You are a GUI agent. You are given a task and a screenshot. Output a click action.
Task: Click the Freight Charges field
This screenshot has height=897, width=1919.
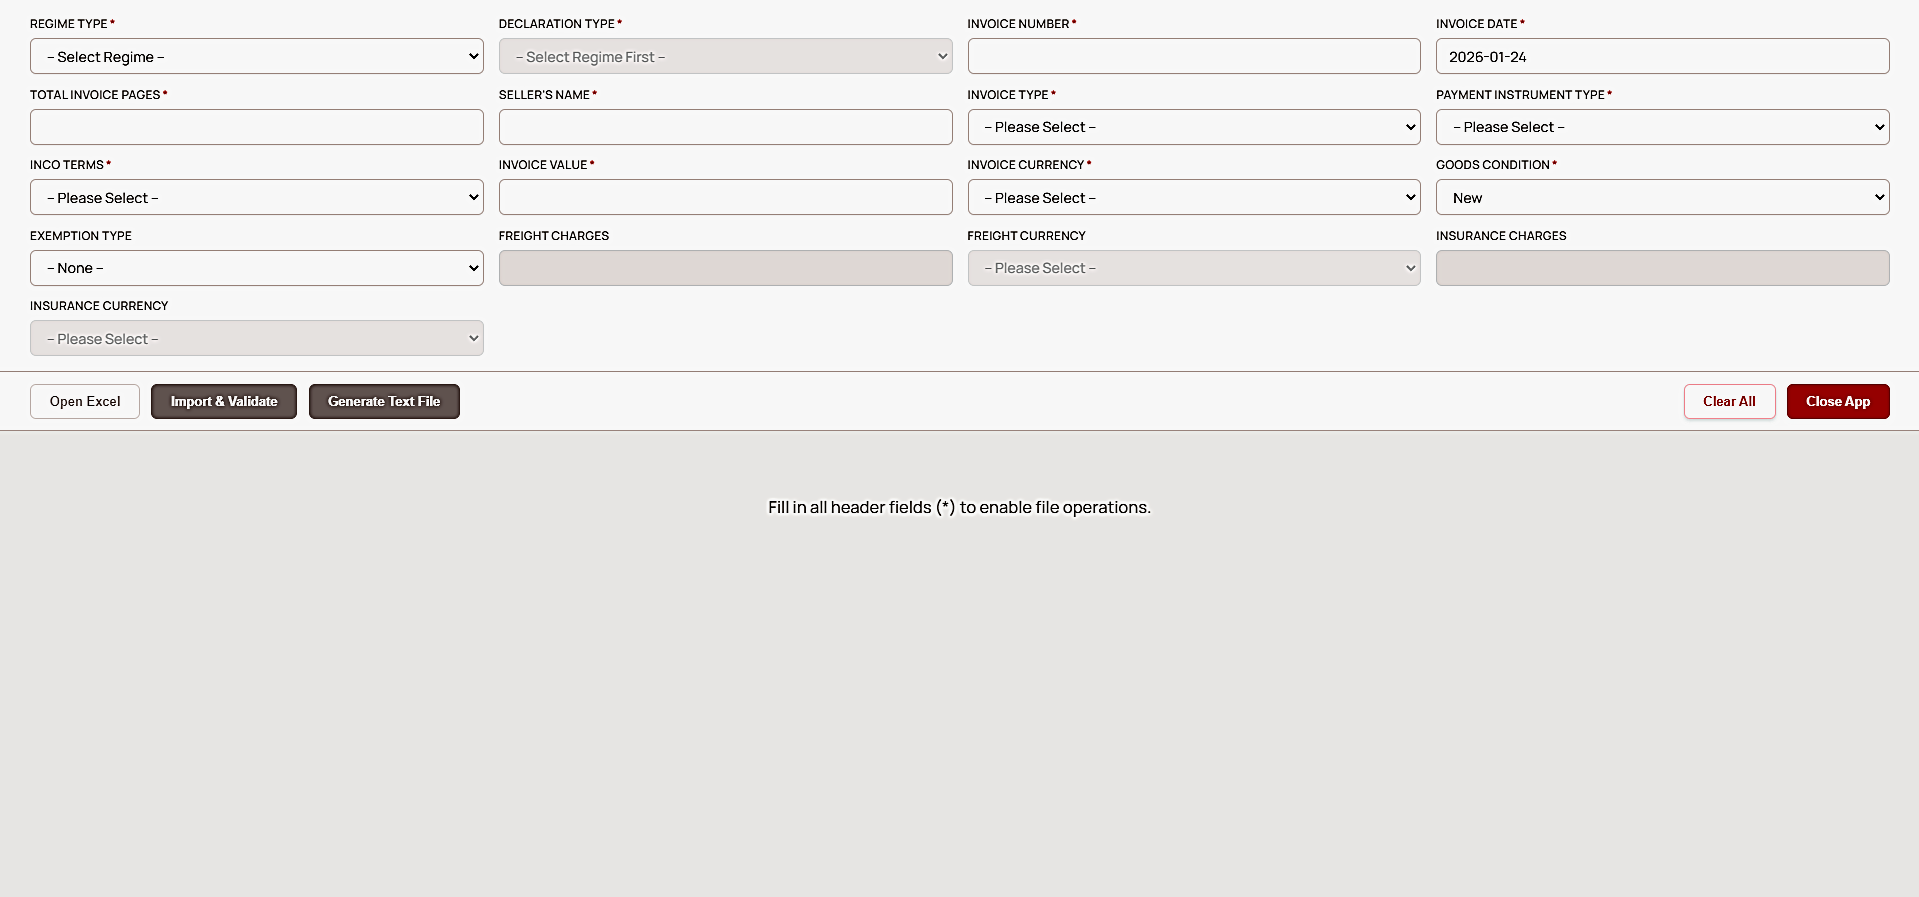(x=725, y=268)
